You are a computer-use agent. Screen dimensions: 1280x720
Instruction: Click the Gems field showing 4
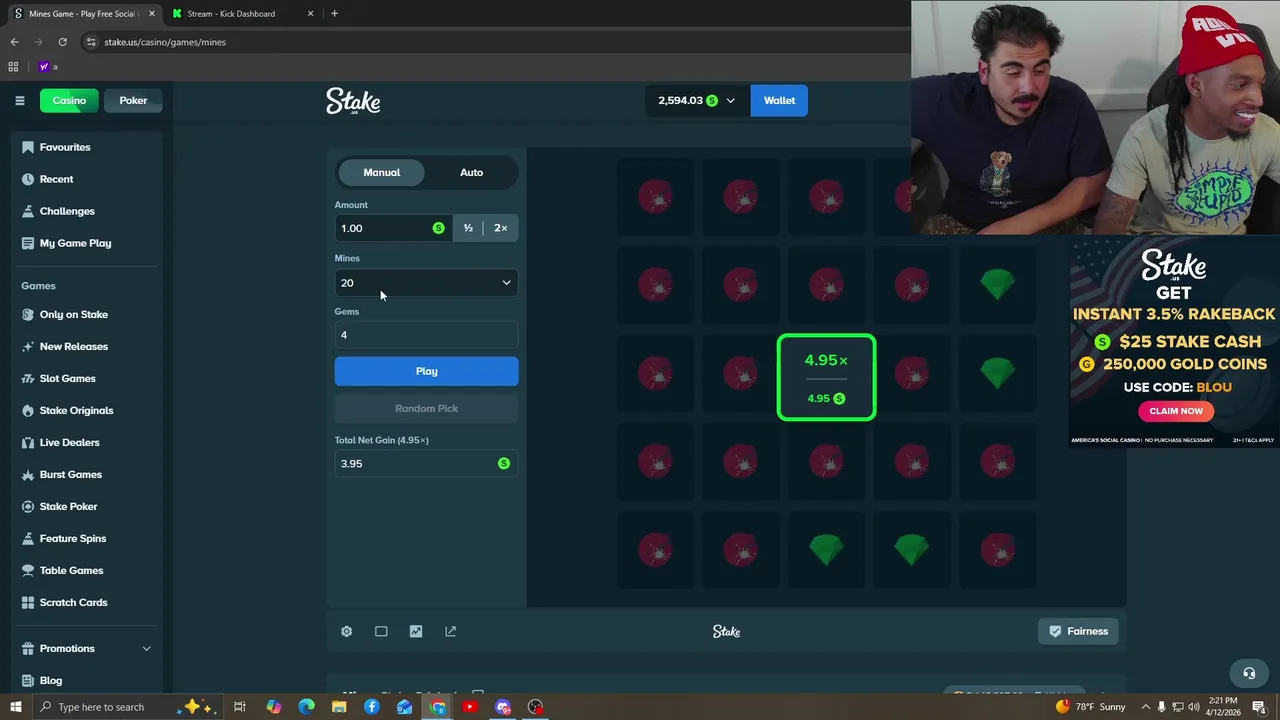[426, 335]
